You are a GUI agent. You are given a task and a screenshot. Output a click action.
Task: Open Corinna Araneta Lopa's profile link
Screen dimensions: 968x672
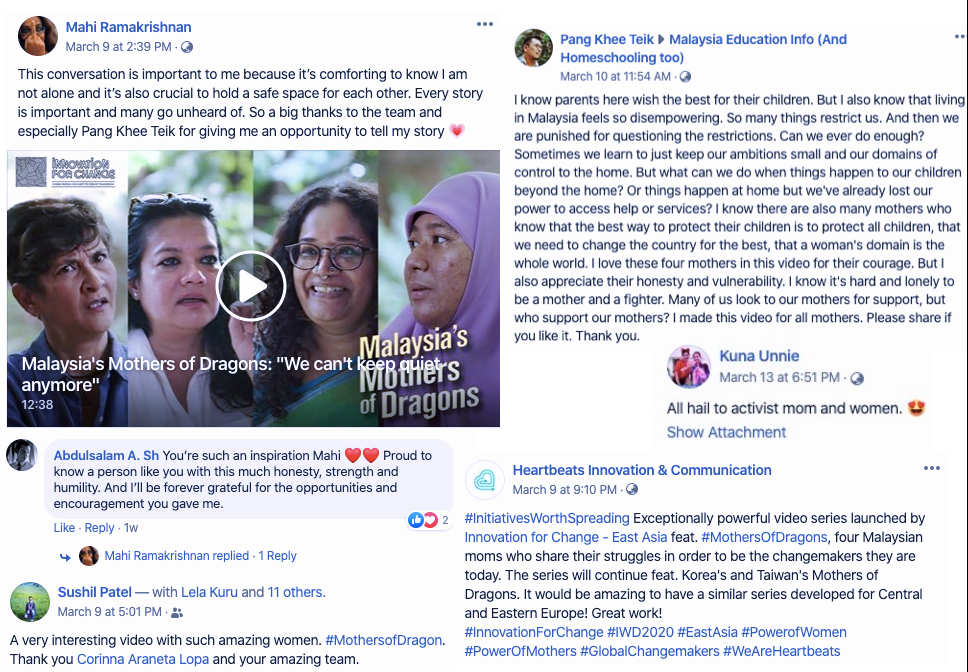[x=143, y=659]
